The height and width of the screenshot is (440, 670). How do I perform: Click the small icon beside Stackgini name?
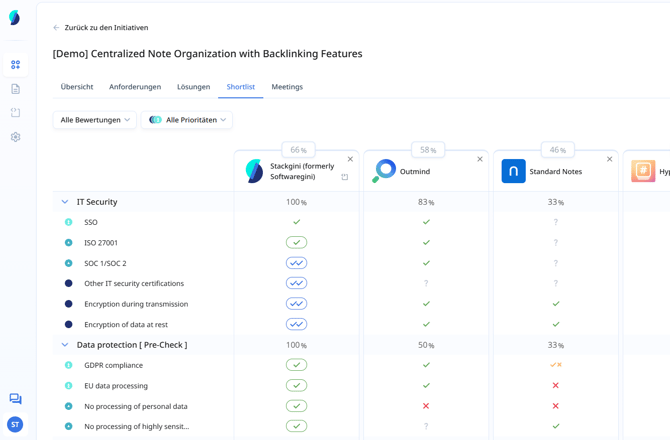click(x=345, y=177)
